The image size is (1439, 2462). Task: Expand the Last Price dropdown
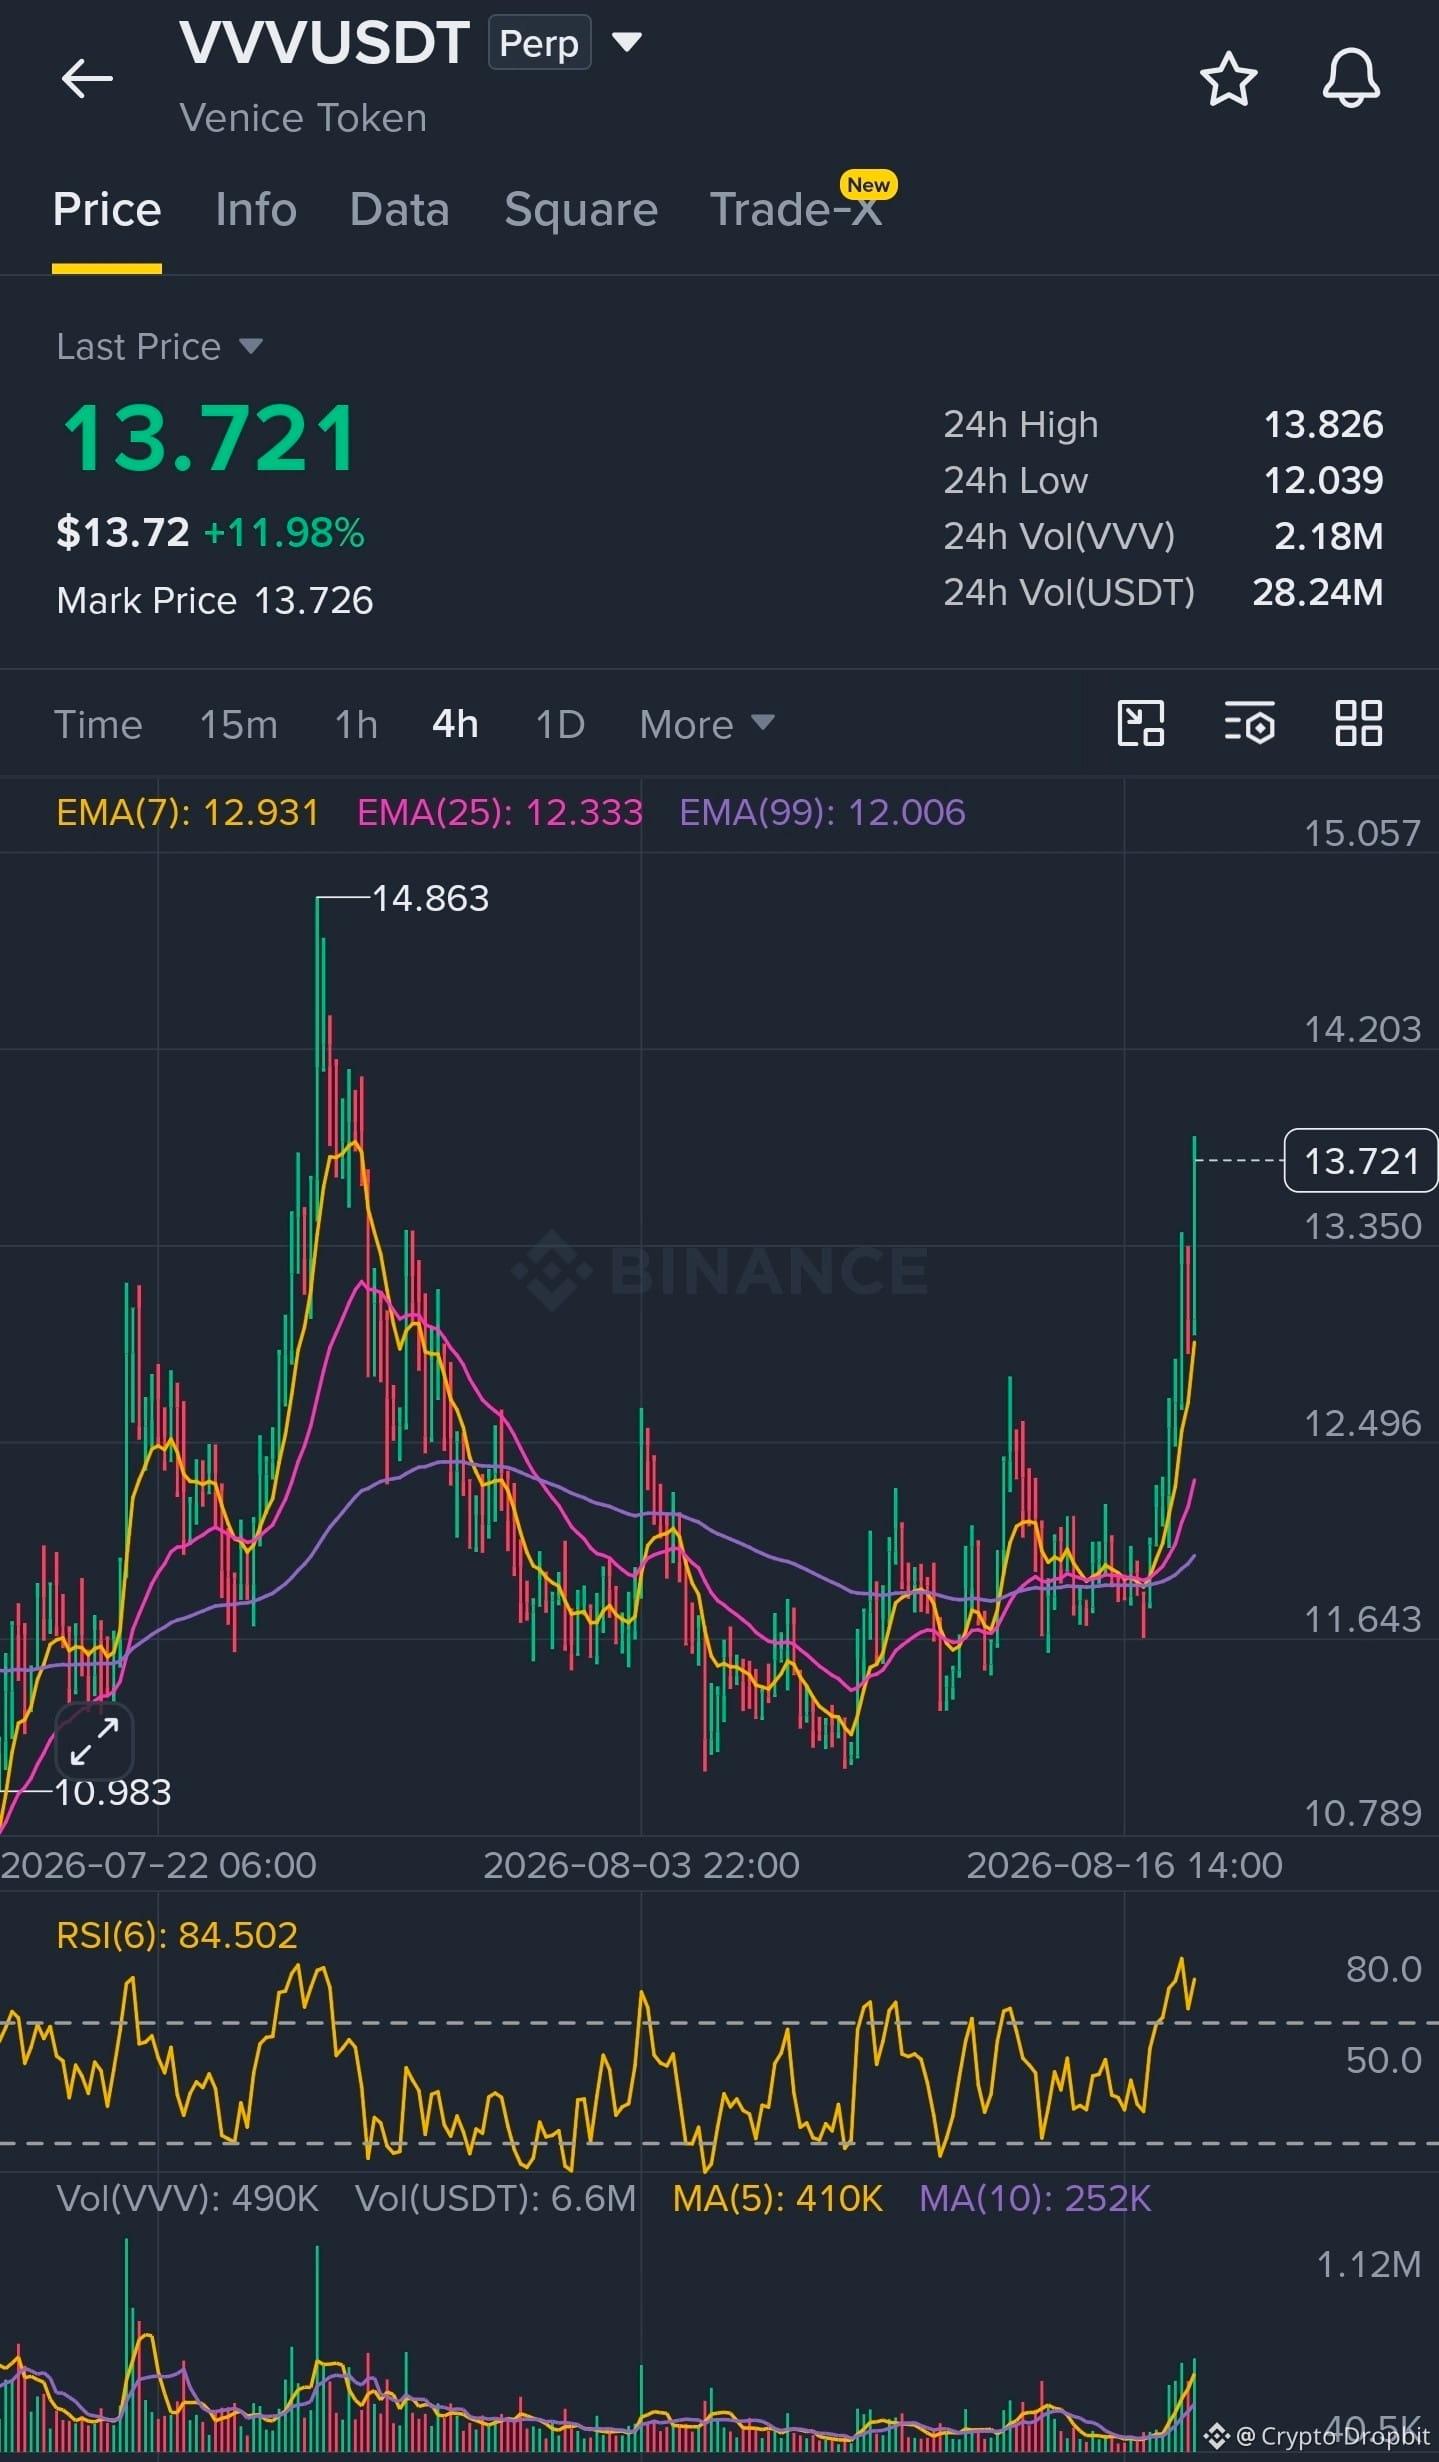(251, 347)
